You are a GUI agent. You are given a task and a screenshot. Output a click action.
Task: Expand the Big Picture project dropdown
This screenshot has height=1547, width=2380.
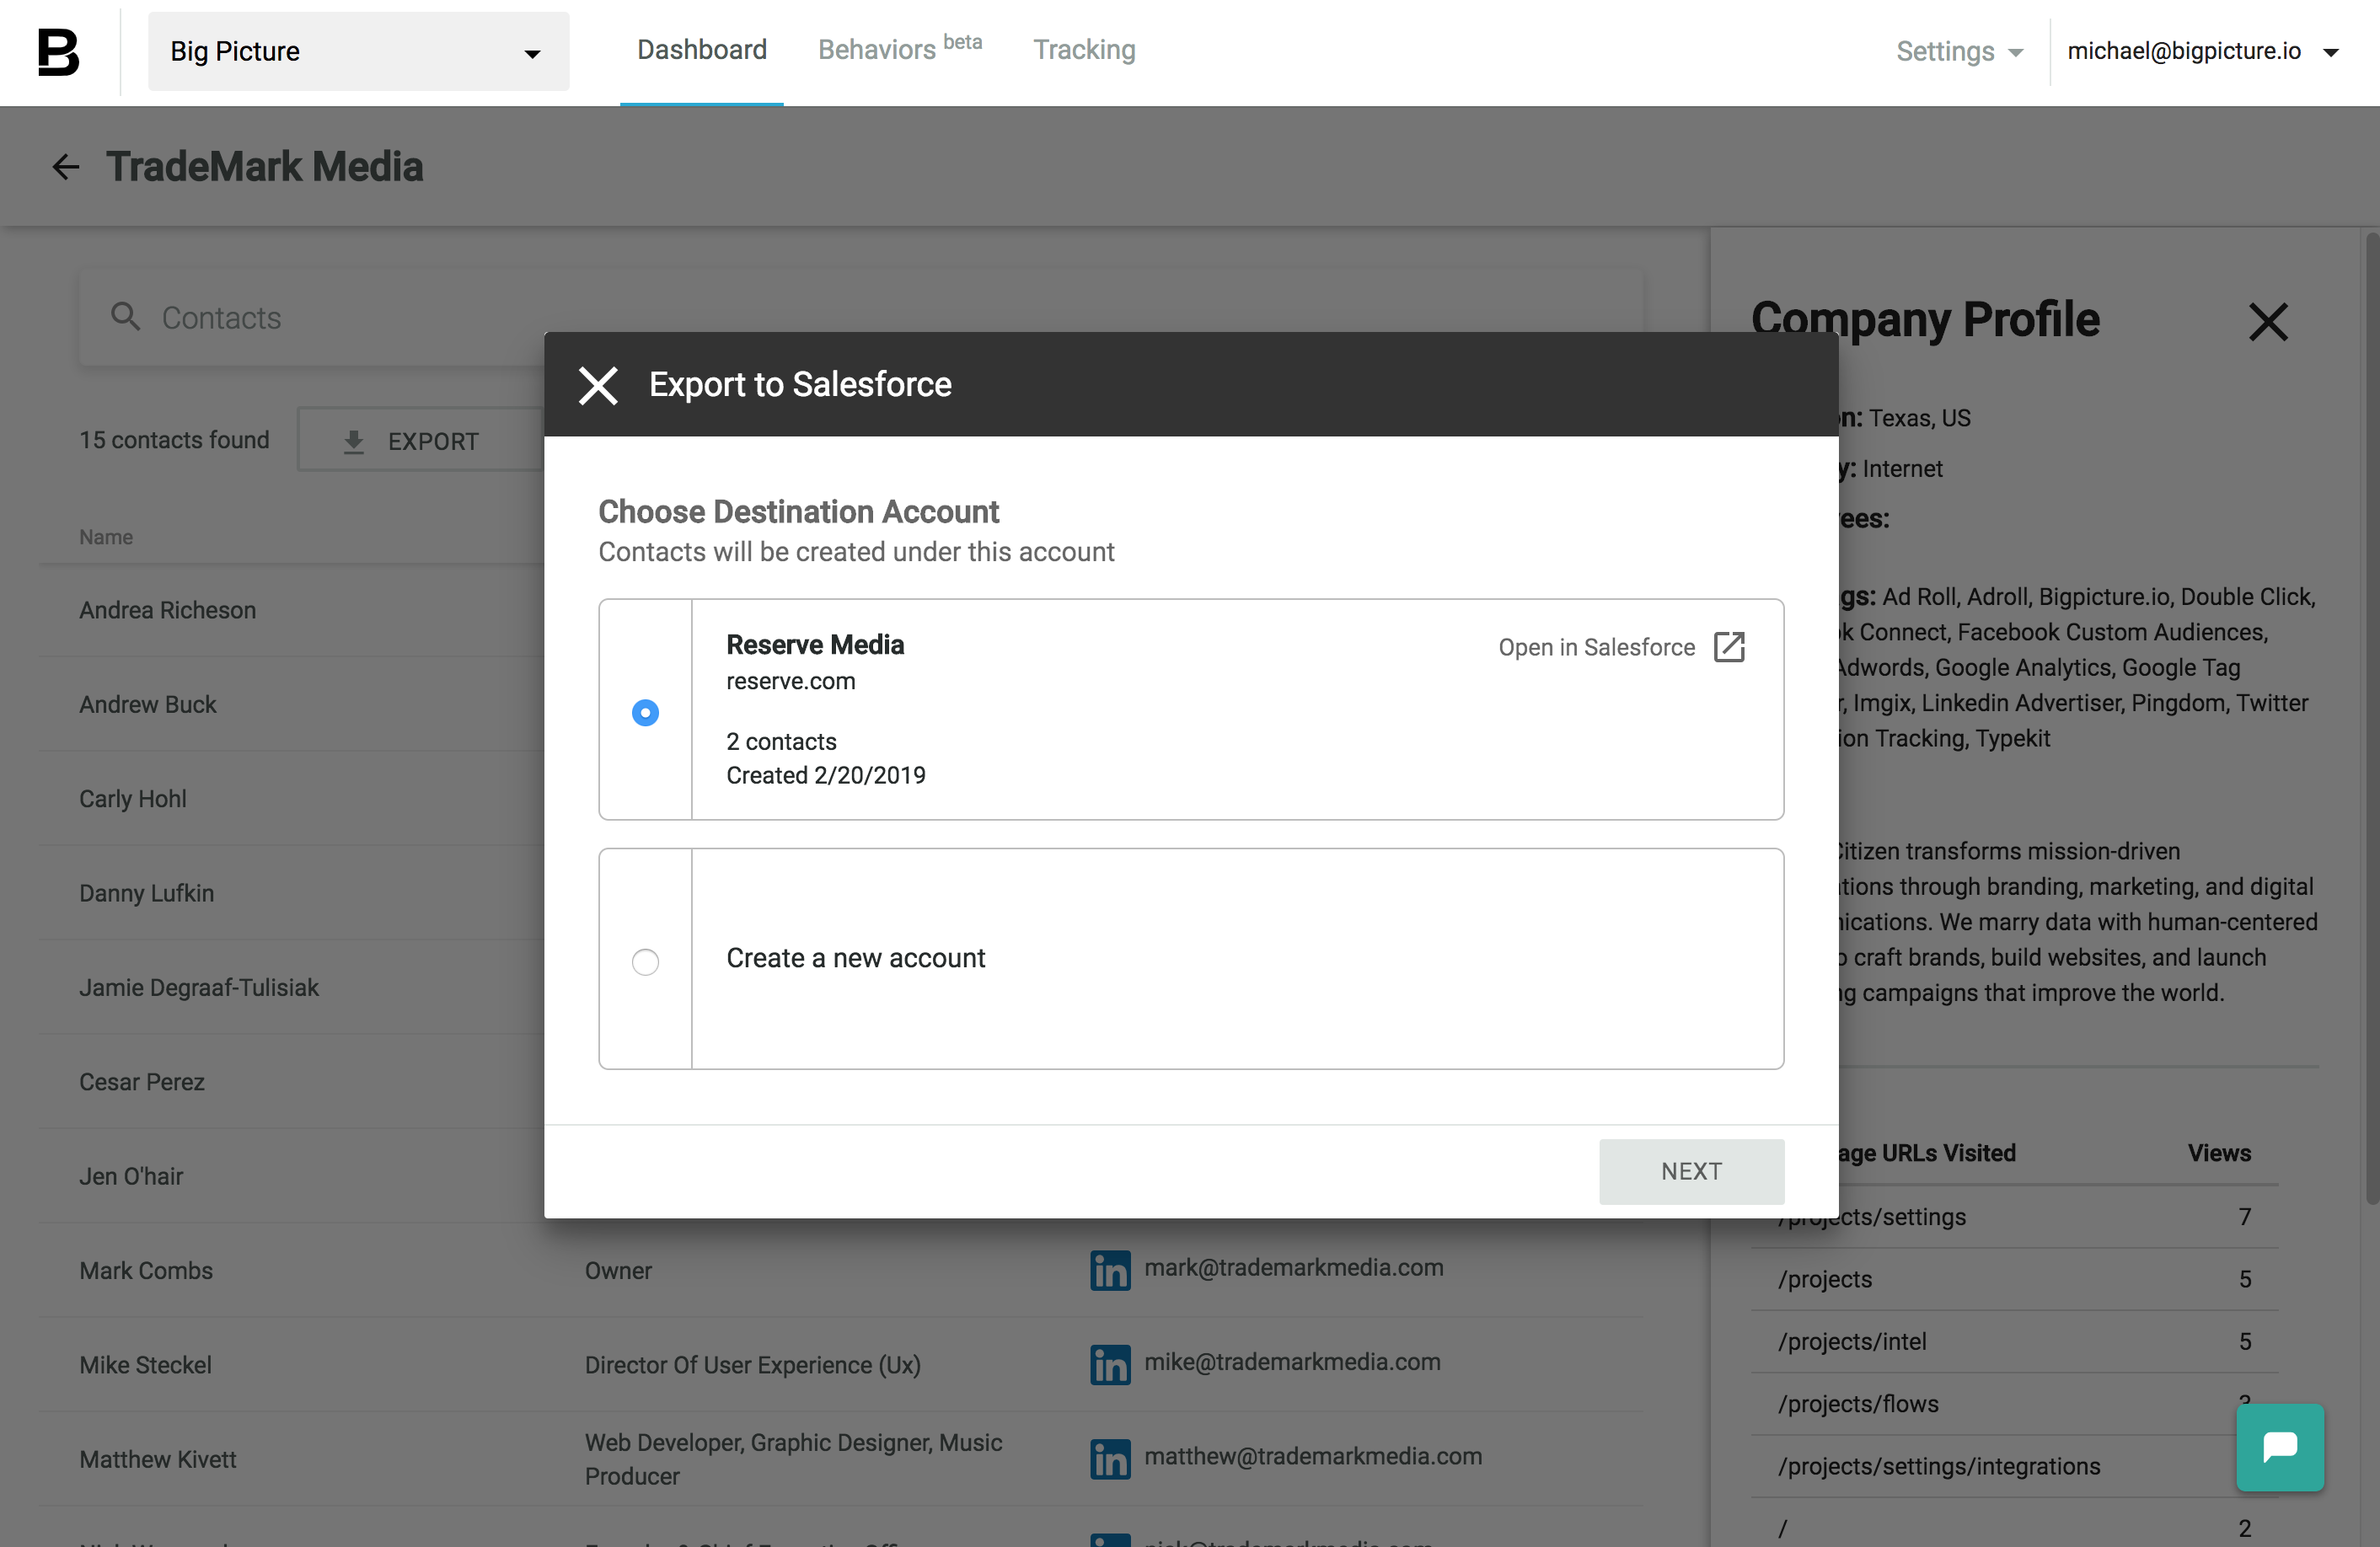358,52
